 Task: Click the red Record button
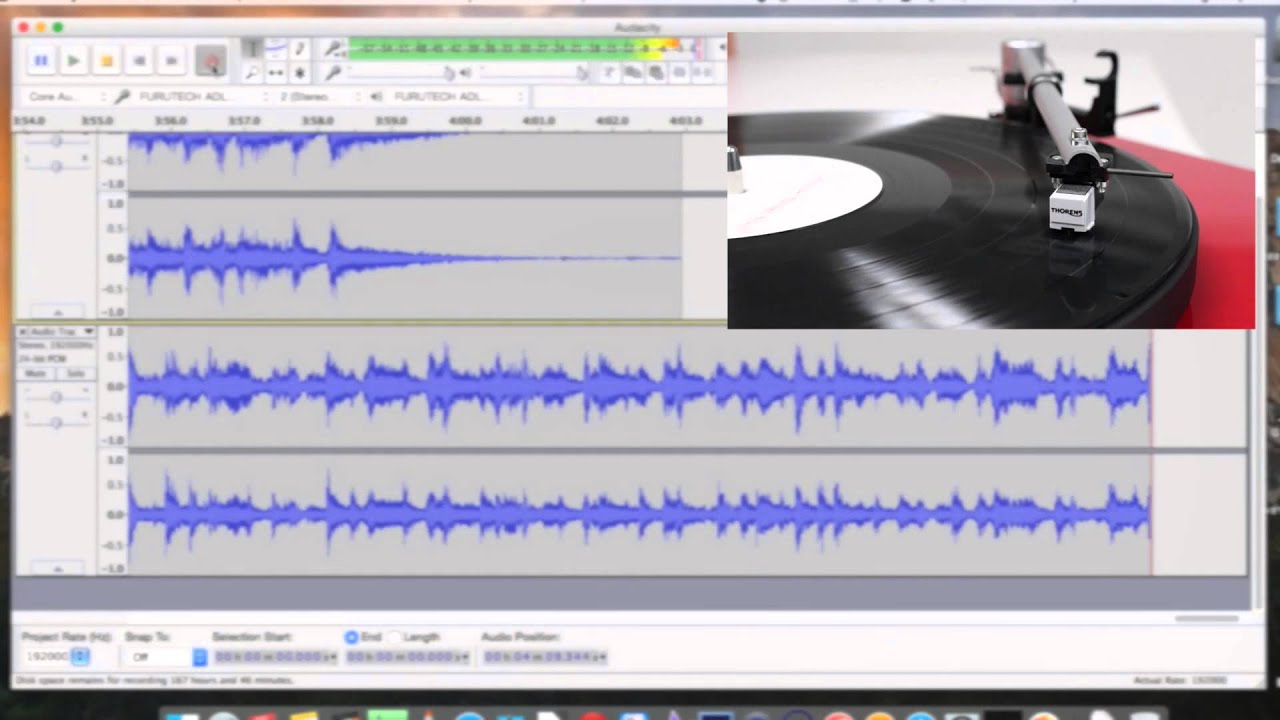pyautogui.click(x=211, y=61)
